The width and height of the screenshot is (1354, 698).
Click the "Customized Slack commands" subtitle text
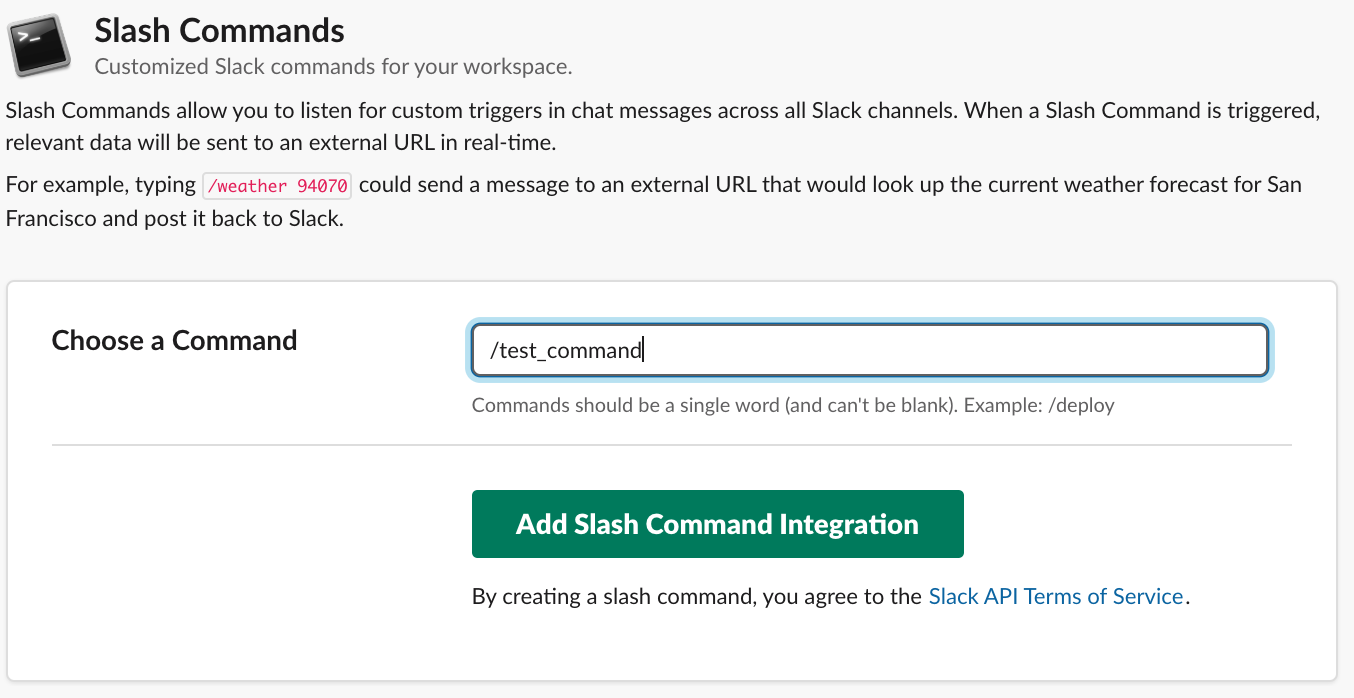click(333, 67)
